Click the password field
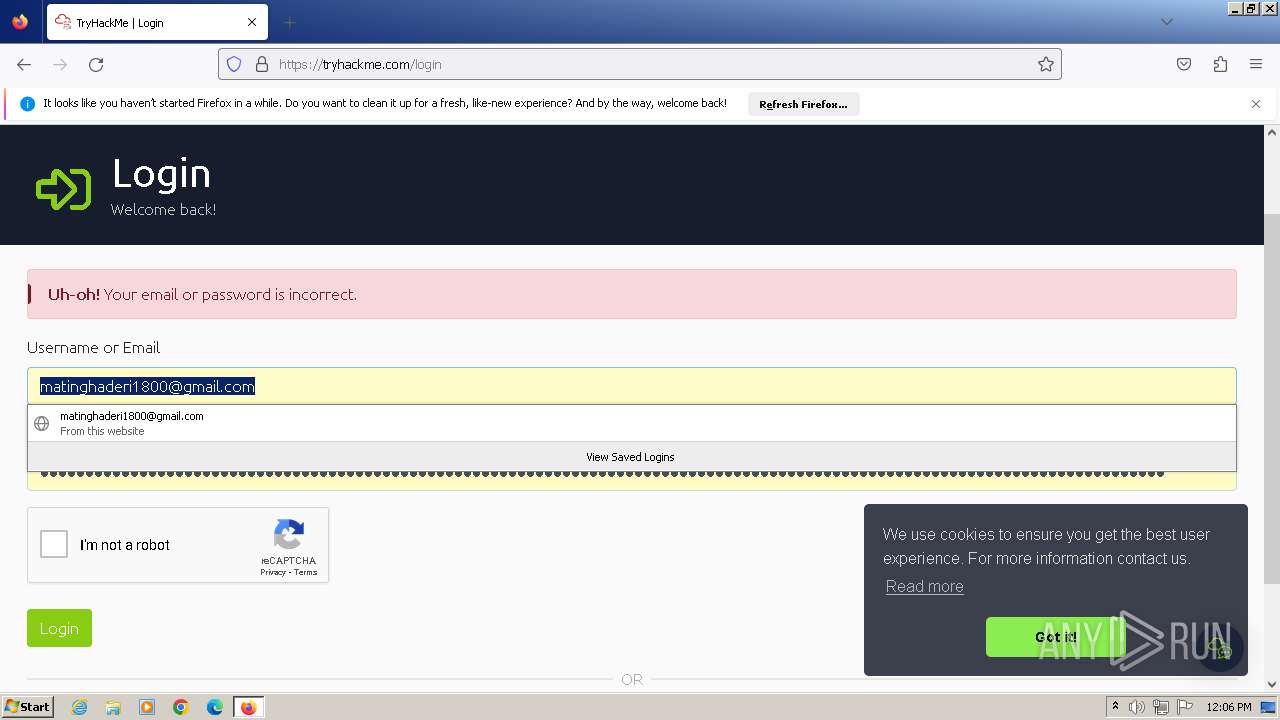The width and height of the screenshot is (1280, 720). point(632,481)
